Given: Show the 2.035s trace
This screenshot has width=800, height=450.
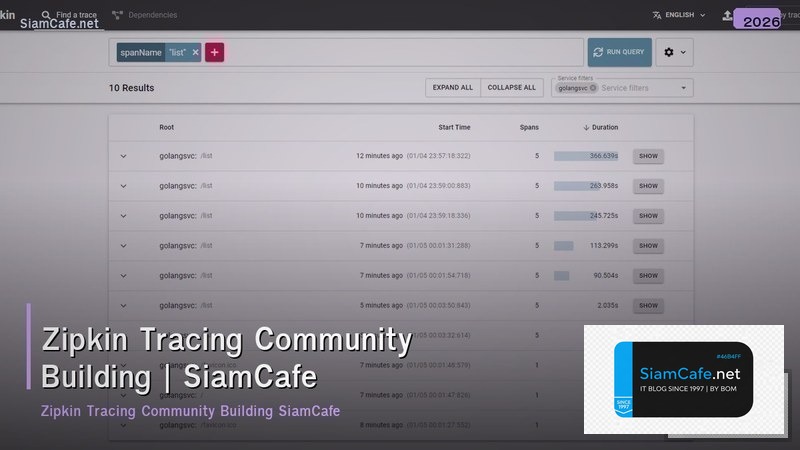Looking at the screenshot, I should (x=648, y=306).
